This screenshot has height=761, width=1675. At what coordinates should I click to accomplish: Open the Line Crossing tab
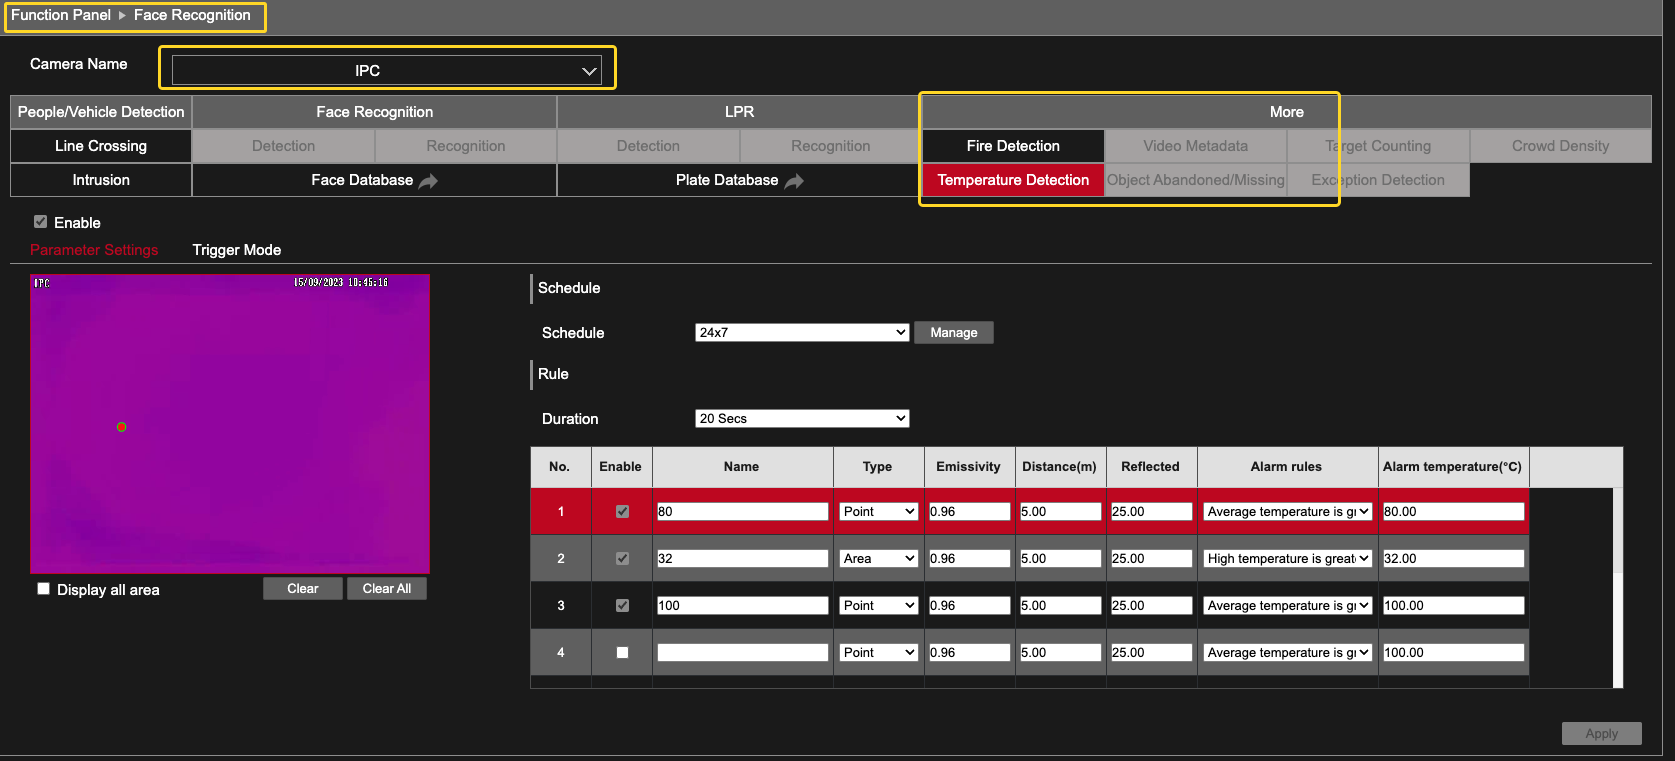[101, 146]
